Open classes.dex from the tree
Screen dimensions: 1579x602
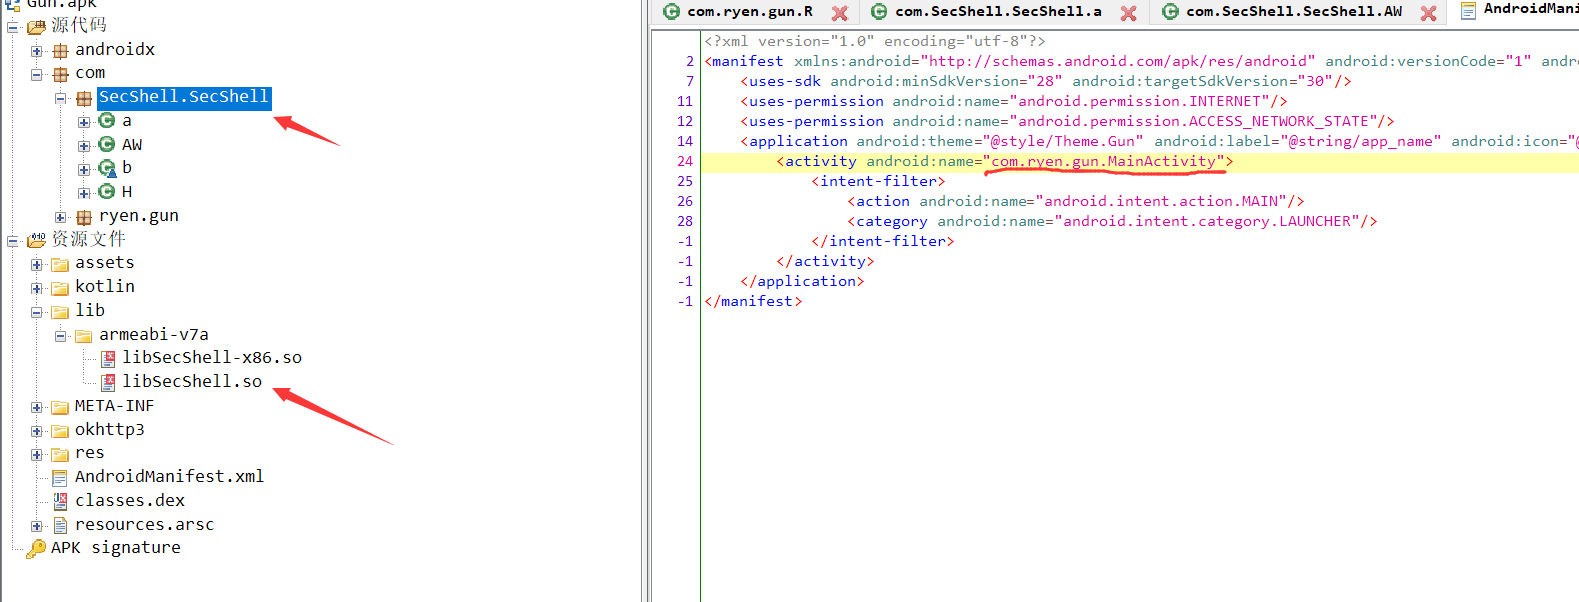(130, 501)
